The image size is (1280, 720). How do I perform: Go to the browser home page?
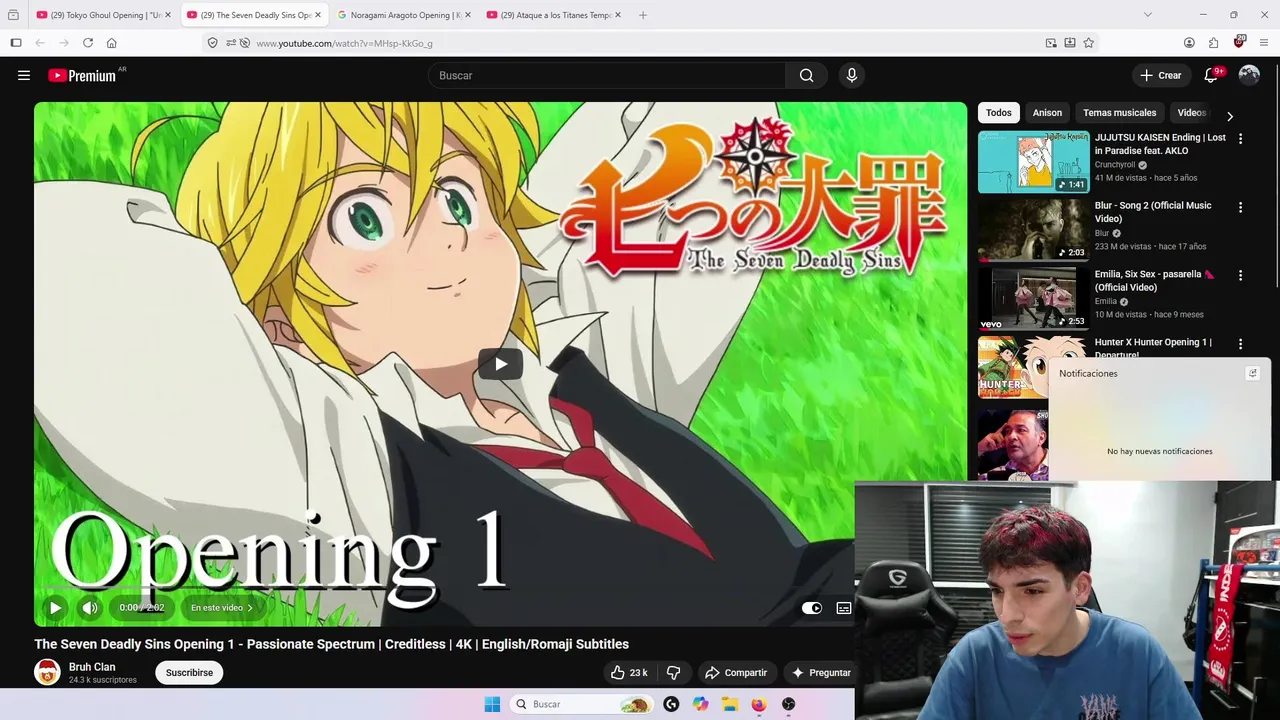[111, 43]
